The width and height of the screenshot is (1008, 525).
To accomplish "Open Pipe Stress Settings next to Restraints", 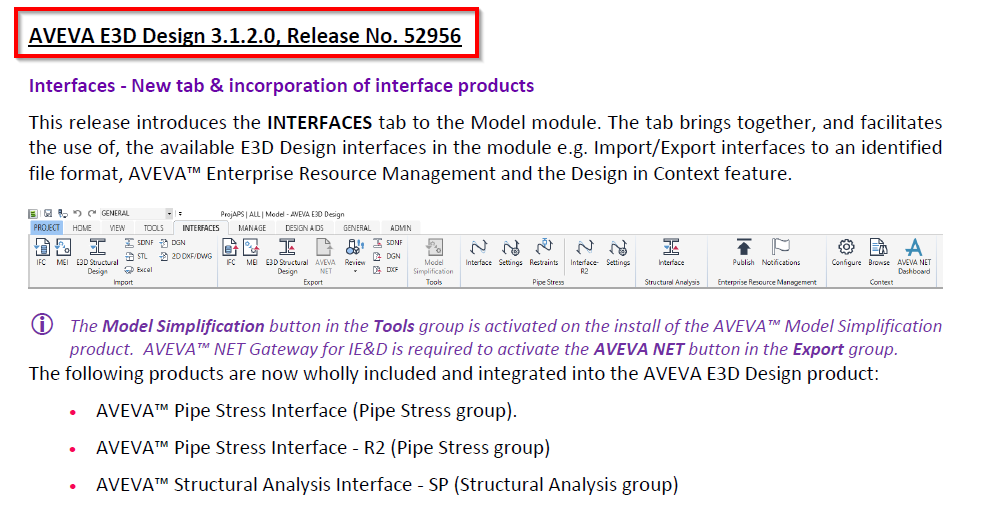I will point(511,252).
